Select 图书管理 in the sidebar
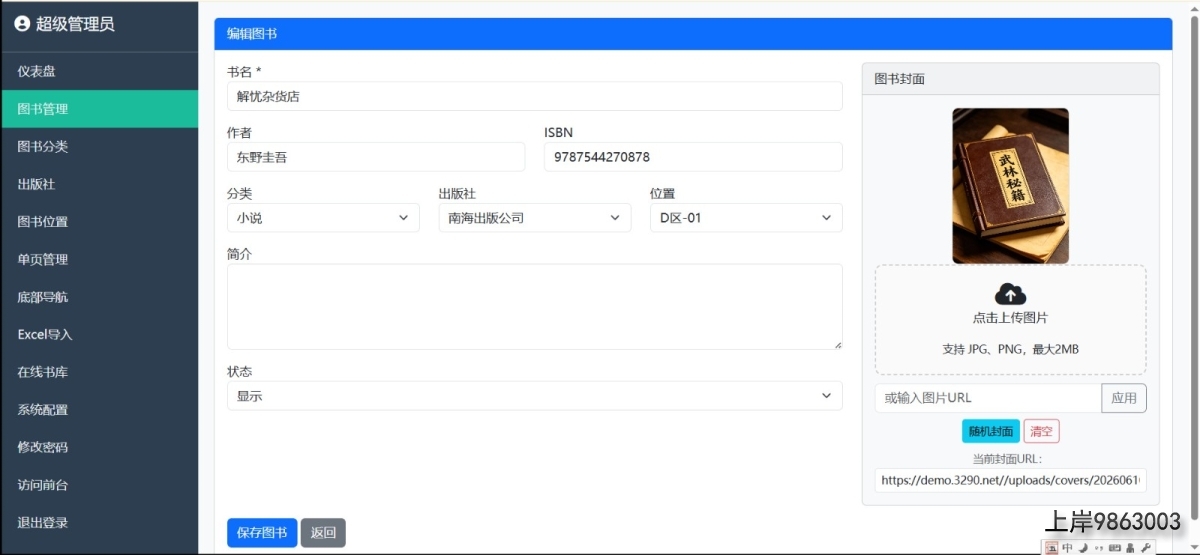1200x555 pixels. point(99,109)
